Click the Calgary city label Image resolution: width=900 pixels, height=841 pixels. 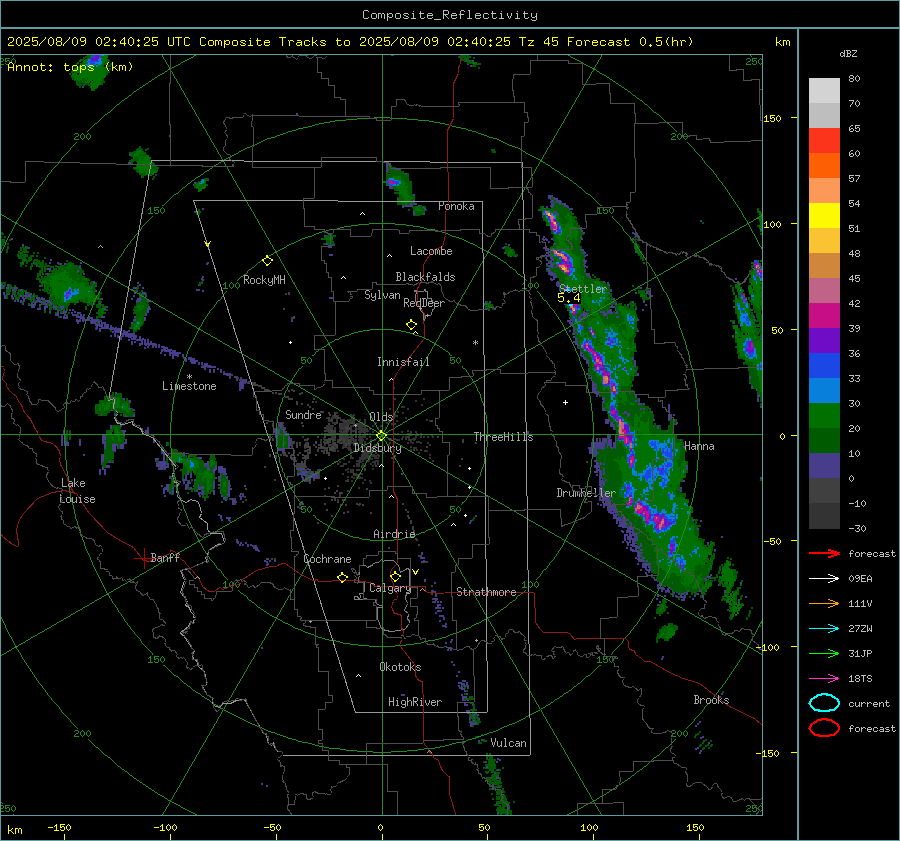click(x=390, y=588)
